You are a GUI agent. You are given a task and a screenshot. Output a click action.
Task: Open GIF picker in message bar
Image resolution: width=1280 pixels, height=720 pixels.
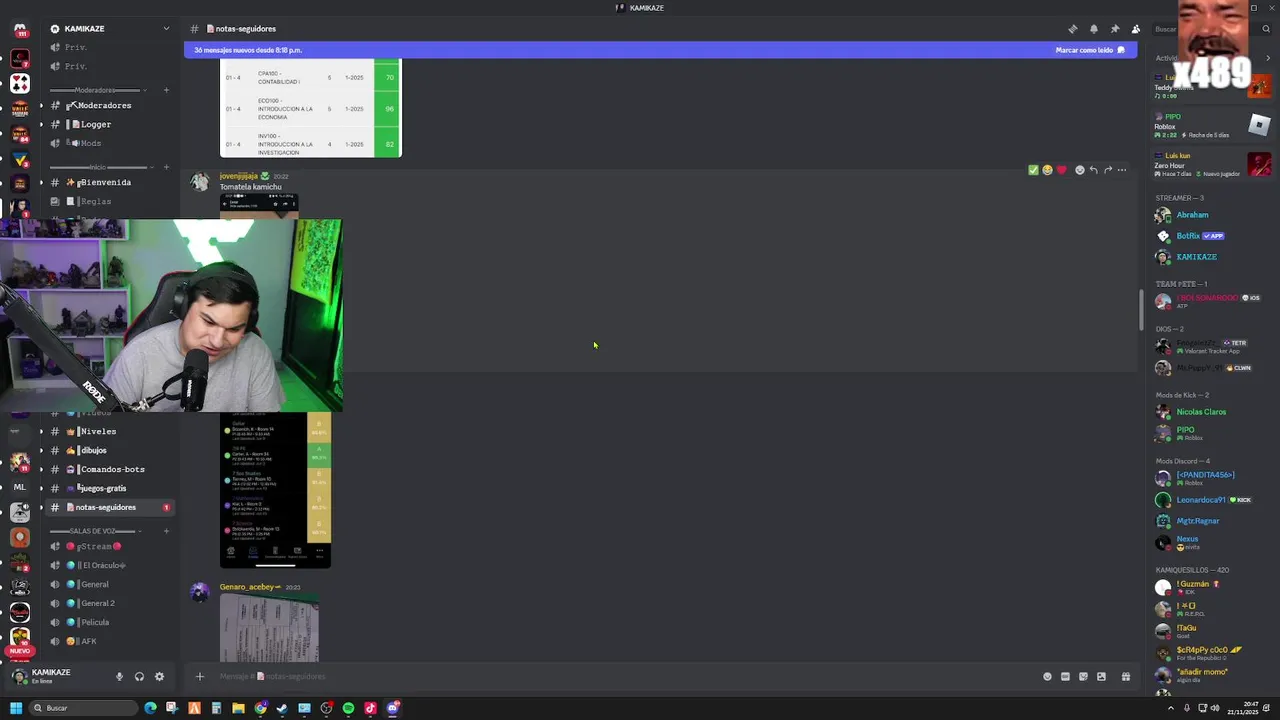coord(1065,677)
